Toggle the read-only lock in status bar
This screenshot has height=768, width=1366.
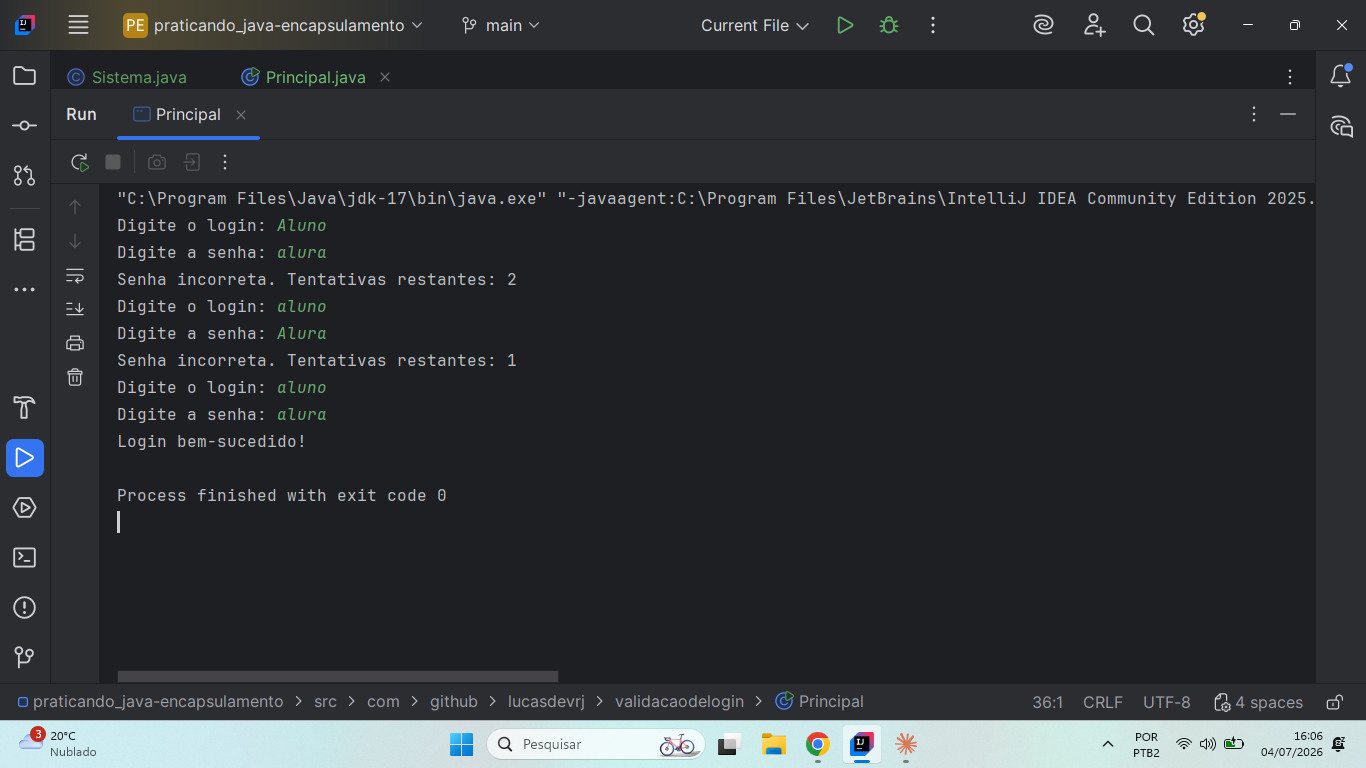(x=1334, y=702)
